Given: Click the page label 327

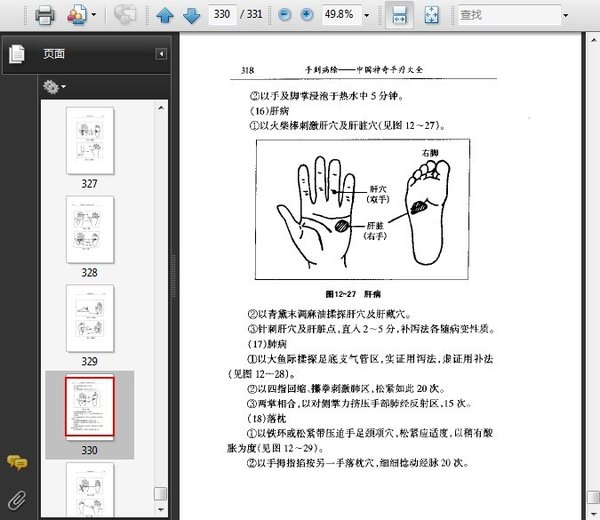Looking at the screenshot, I should (90, 184).
